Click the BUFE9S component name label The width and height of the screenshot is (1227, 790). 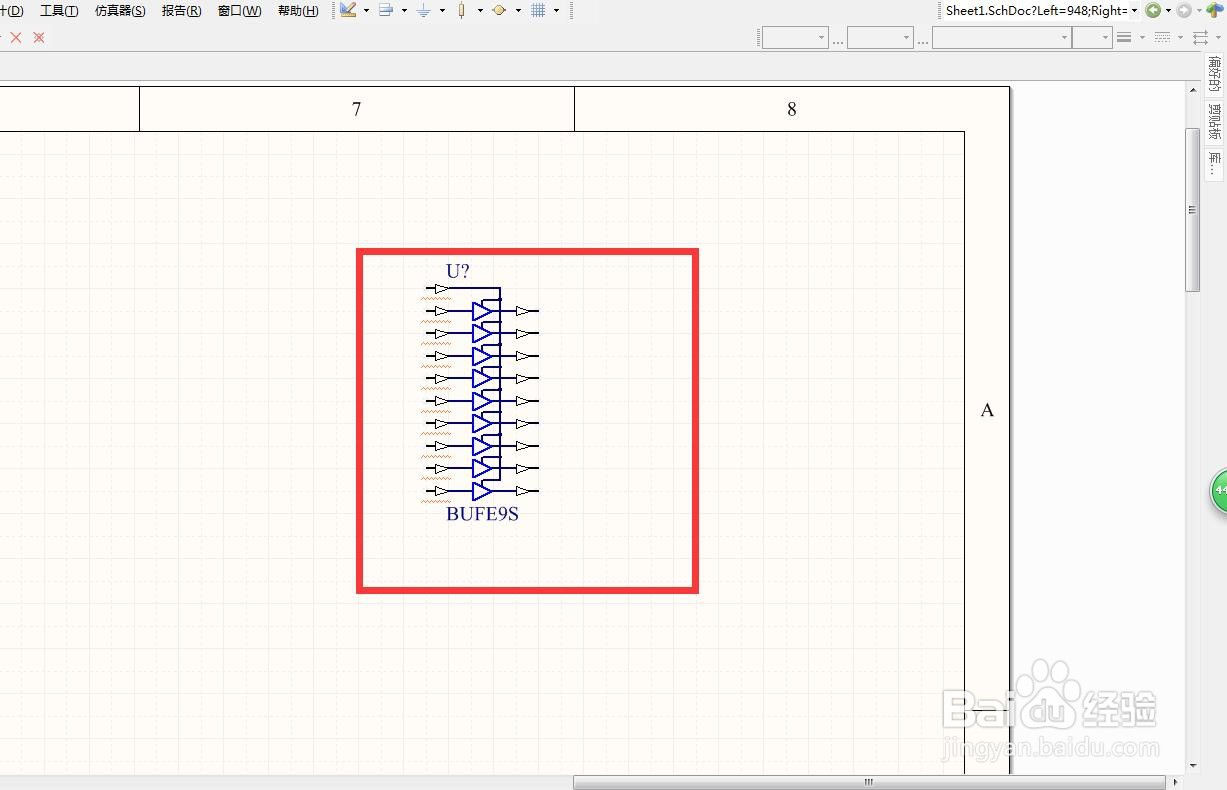click(482, 515)
